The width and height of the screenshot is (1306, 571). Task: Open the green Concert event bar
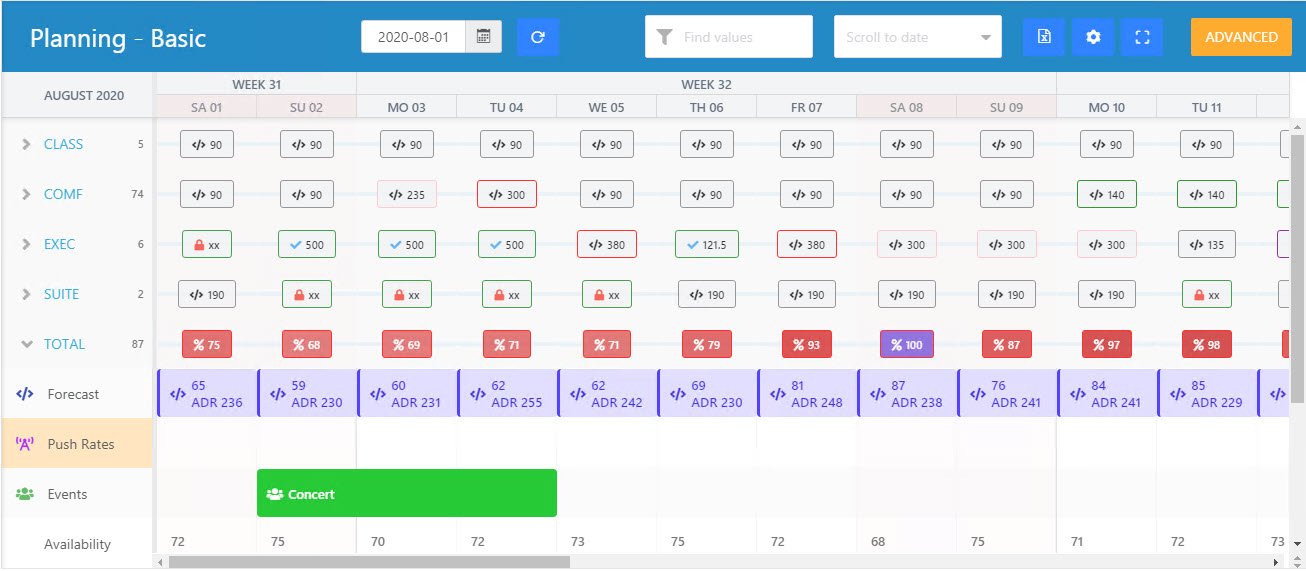coord(406,494)
